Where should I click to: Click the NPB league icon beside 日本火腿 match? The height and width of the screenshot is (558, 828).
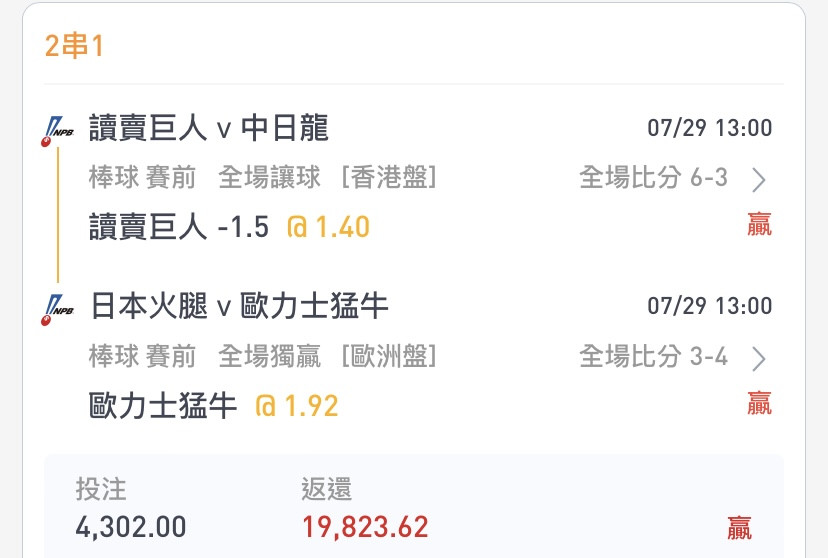point(58,310)
